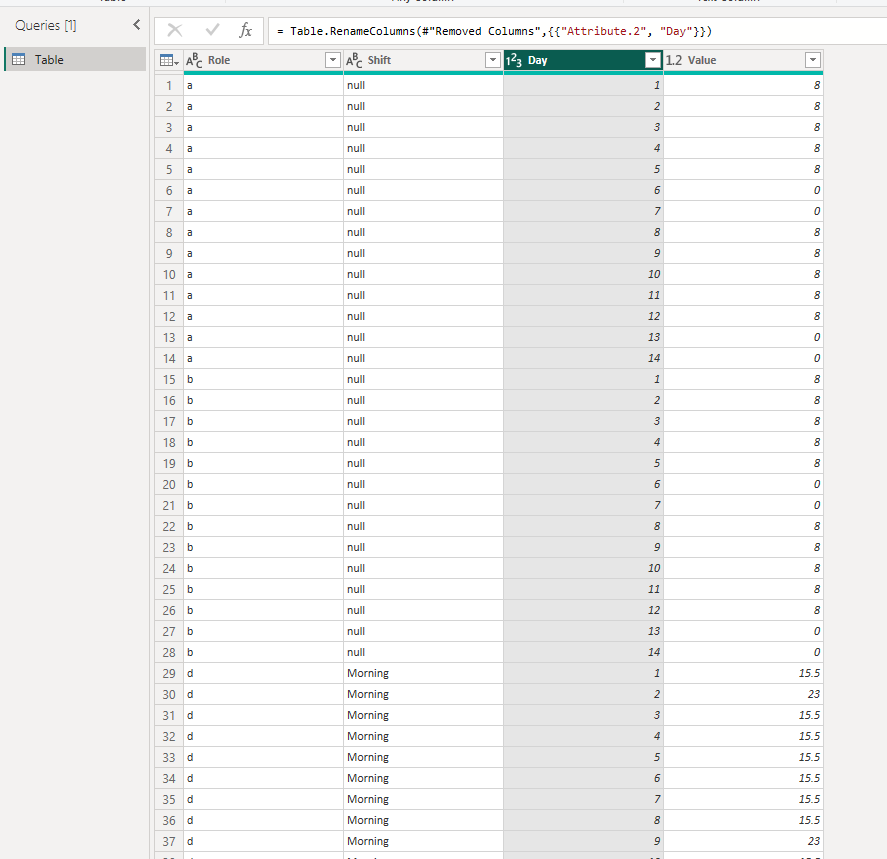Click null Shift cell in row 1
Image resolution: width=887 pixels, height=859 pixels.
click(x=423, y=85)
